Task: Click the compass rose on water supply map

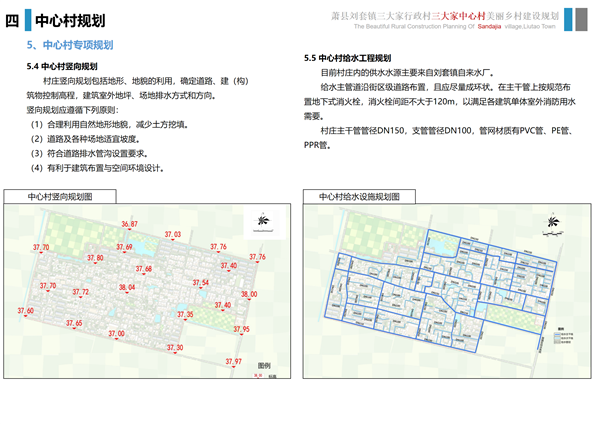Action: pyautogui.click(x=550, y=223)
